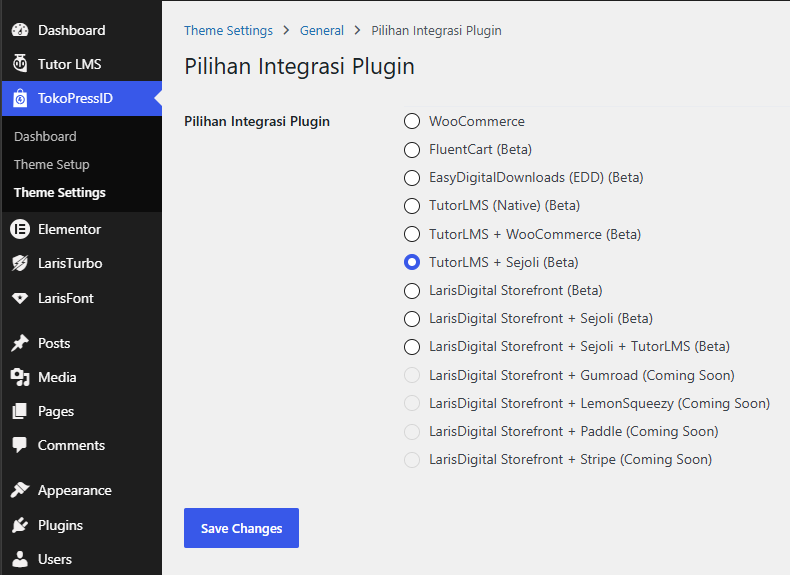Click the TutorLMS + Sejoli (Beta) label
This screenshot has height=575, width=790.
(504, 263)
